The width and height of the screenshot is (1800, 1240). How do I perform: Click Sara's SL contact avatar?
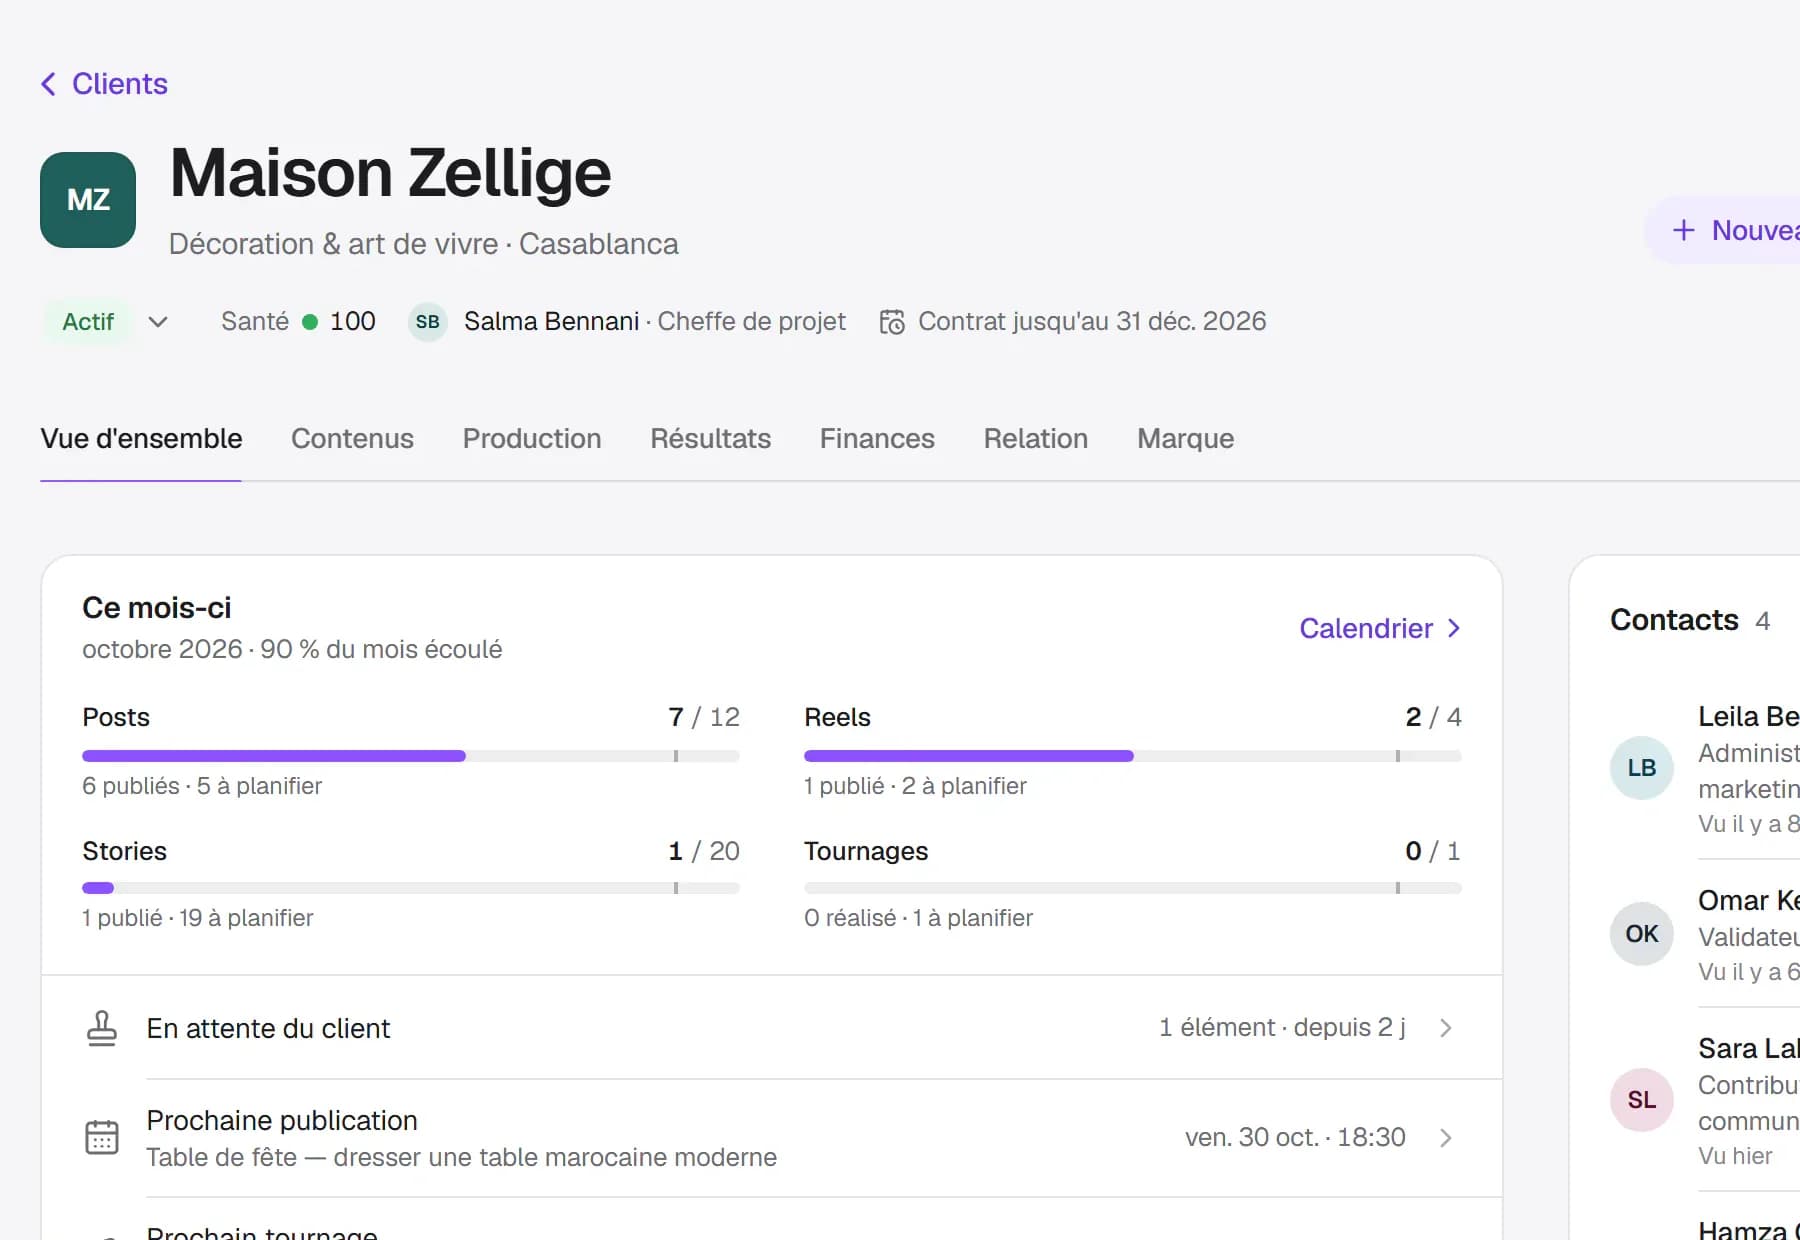(x=1642, y=1100)
